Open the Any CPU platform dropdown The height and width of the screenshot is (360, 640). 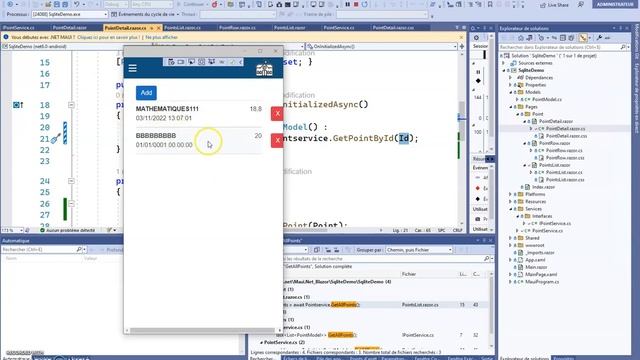click(x=151, y=4)
